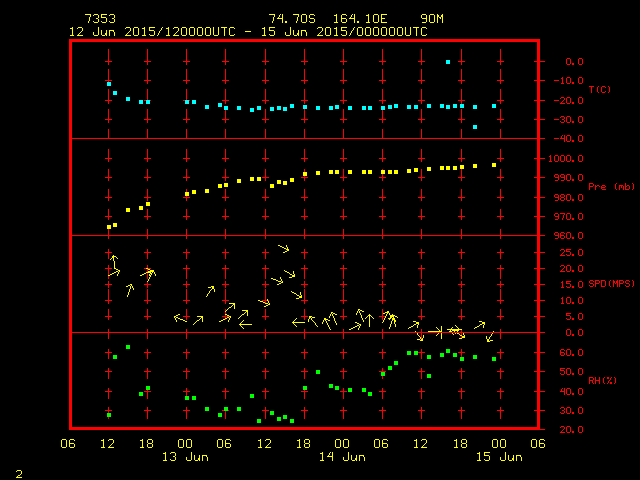Select the last yellow pressure point on the right
The height and width of the screenshot is (480, 640).
coord(494,165)
